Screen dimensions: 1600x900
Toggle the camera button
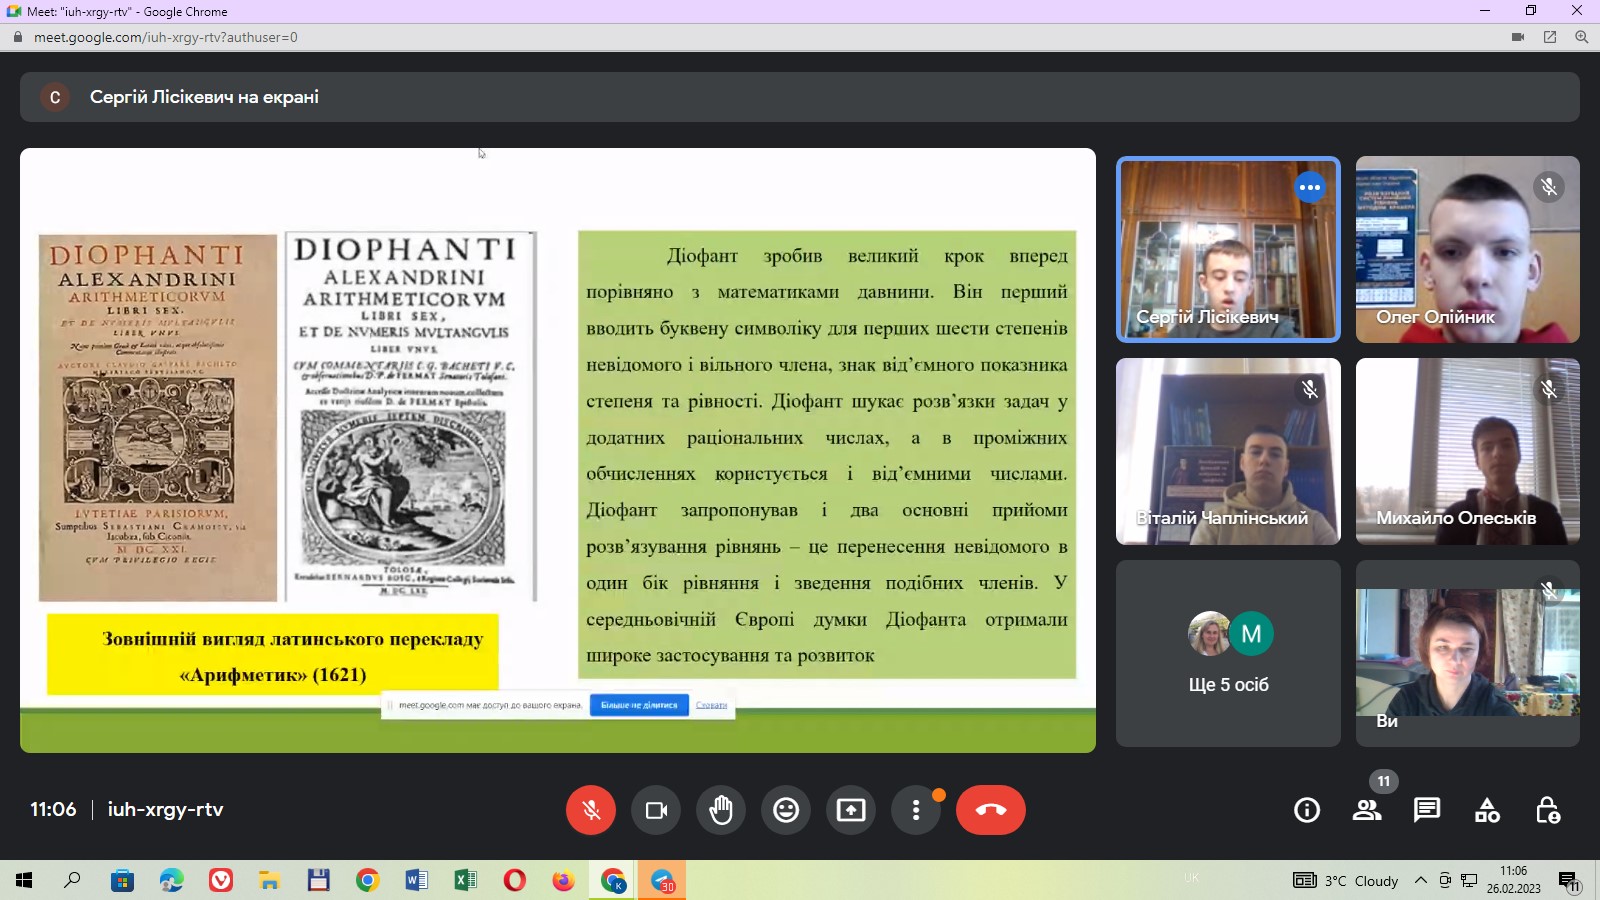[x=656, y=810]
